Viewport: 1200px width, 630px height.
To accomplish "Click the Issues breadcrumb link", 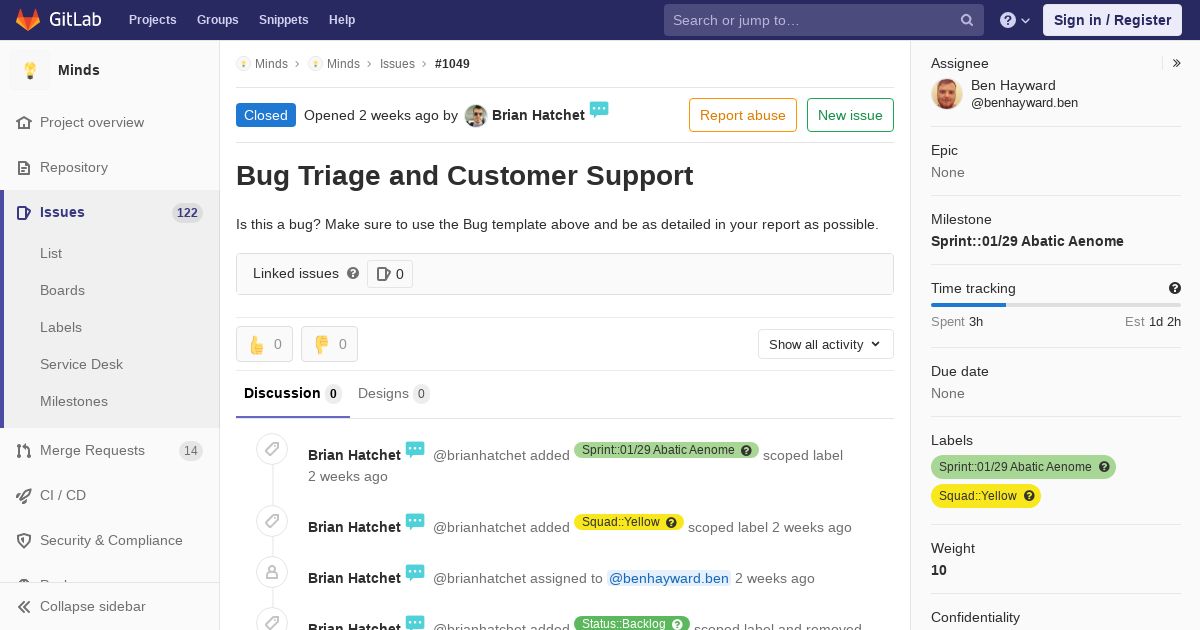I will click(397, 64).
